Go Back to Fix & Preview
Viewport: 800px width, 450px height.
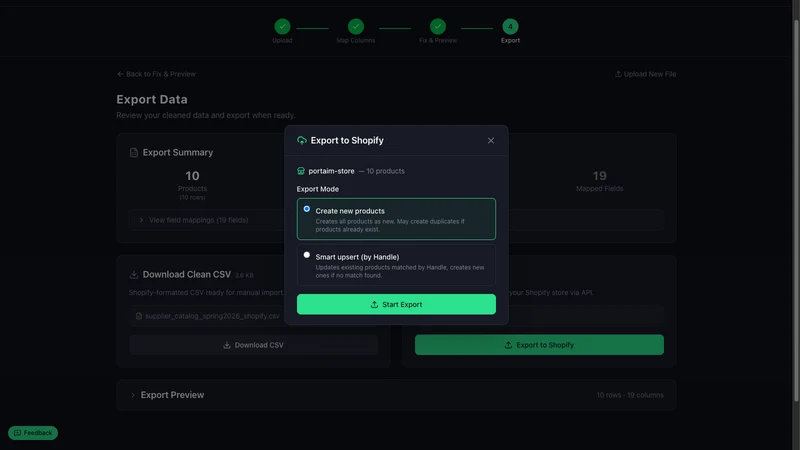[156, 74]
